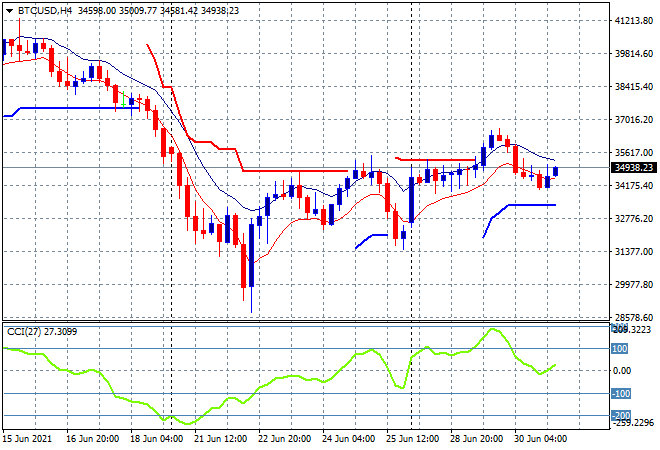The image size is (660, 450).
Task: Click the CCI(27) indicator label
Action: tap(40, 331)
